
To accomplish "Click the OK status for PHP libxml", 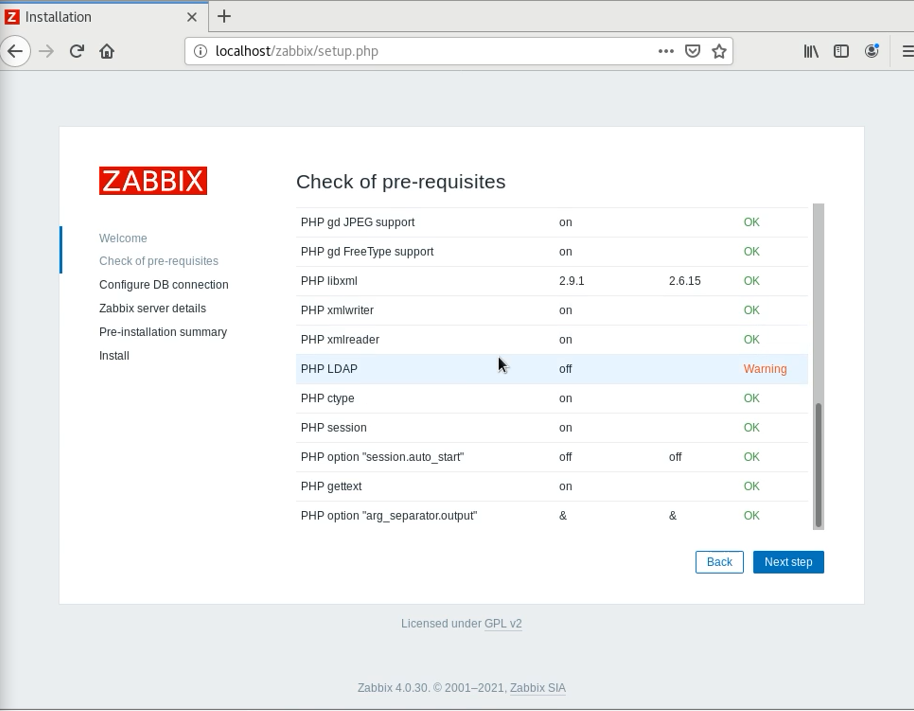I will (x=751, y=281).
